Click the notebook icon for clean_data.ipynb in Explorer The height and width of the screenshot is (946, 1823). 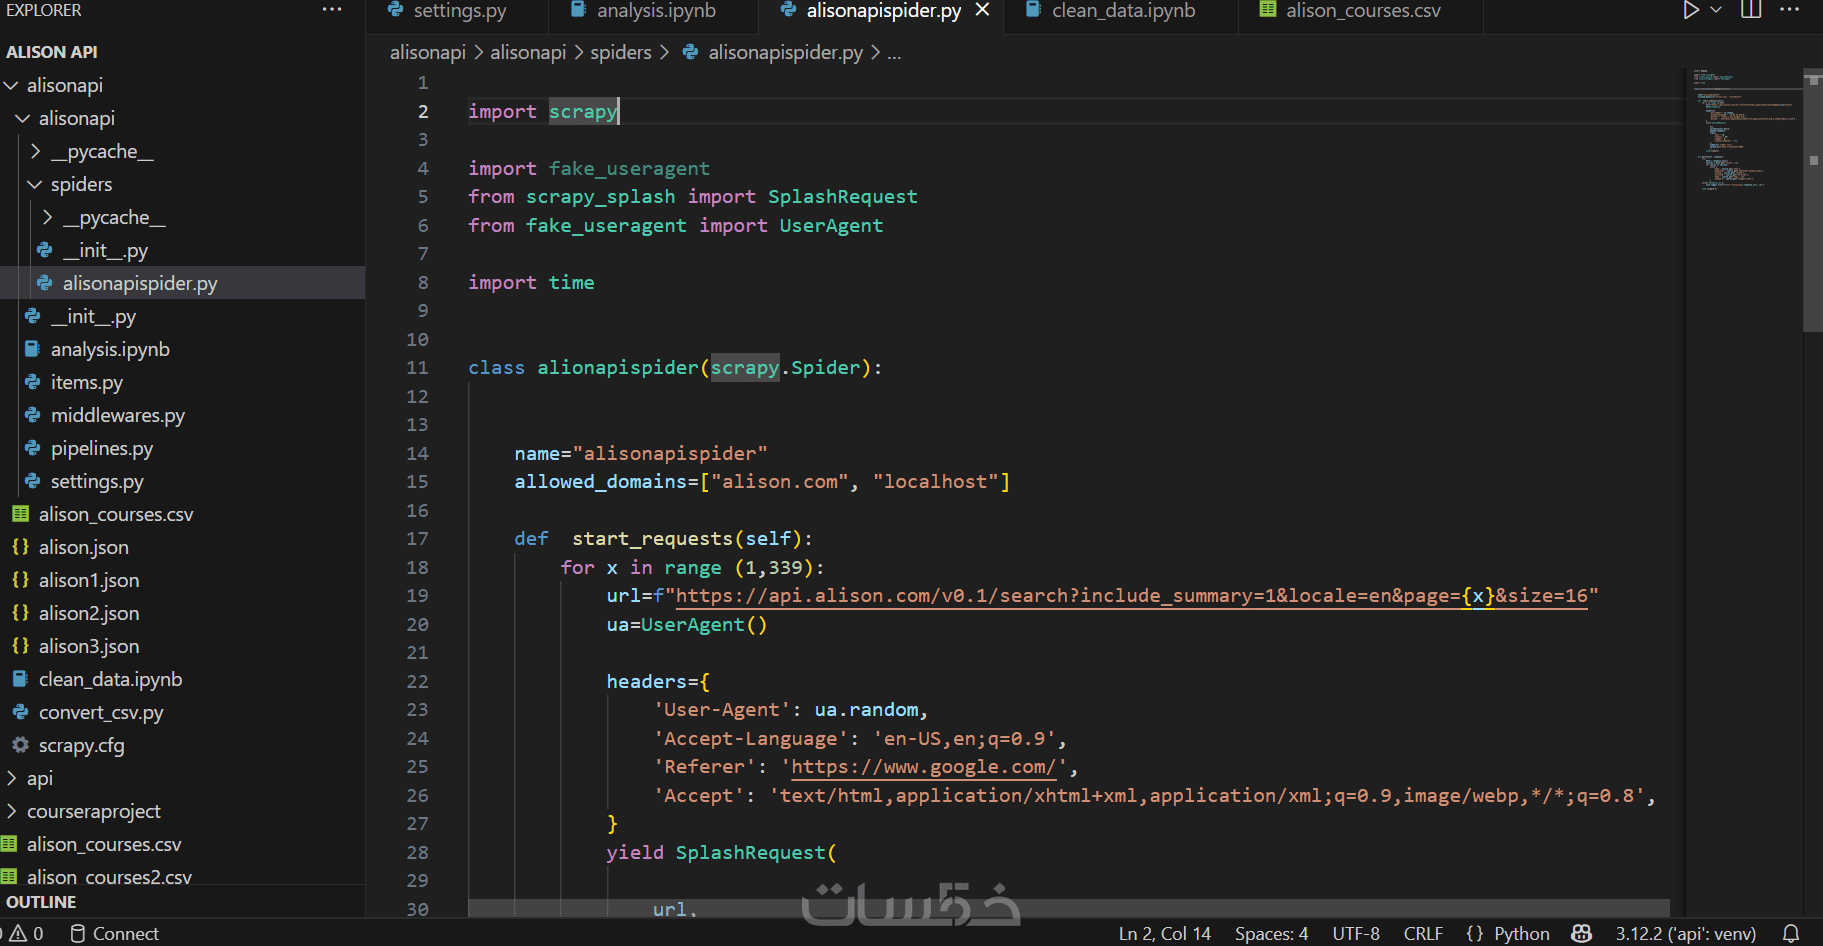pos(20,679)
